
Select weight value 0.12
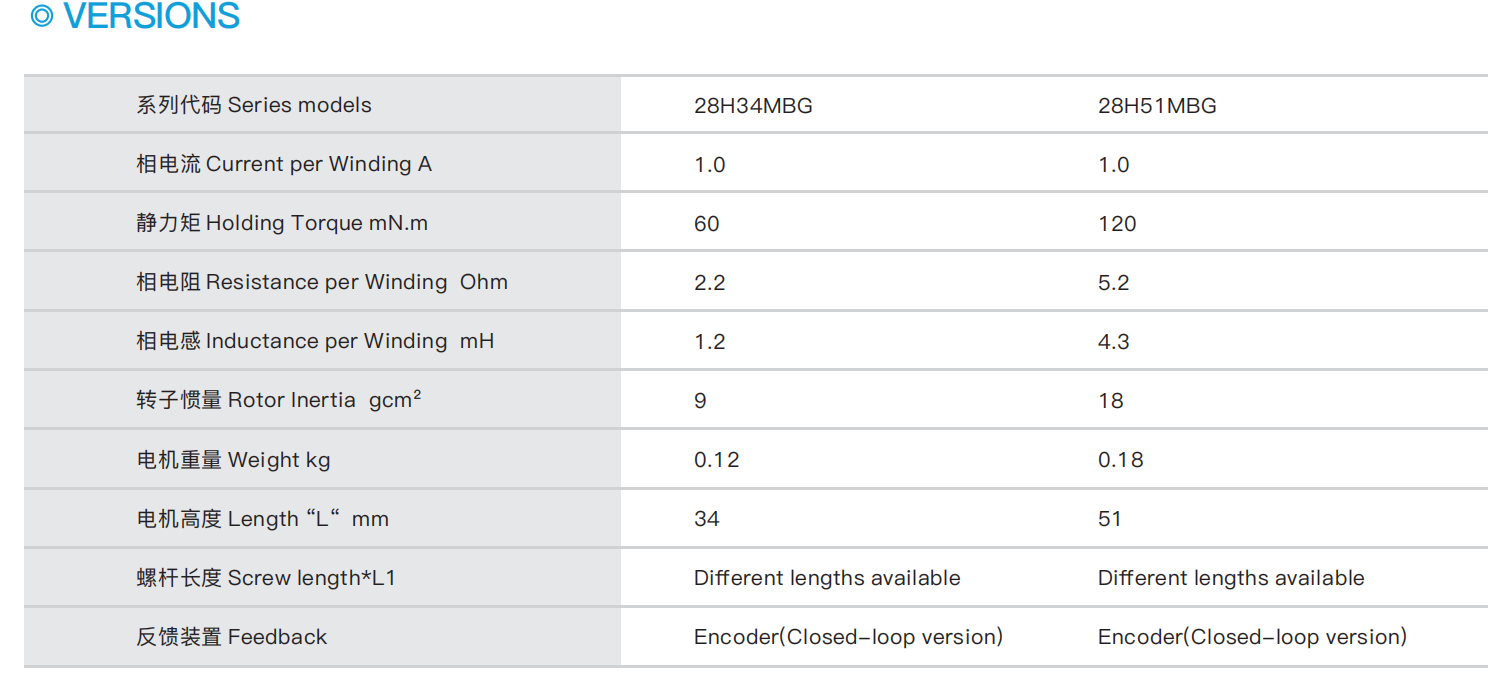pyautogui.click(x=716, y=460)
